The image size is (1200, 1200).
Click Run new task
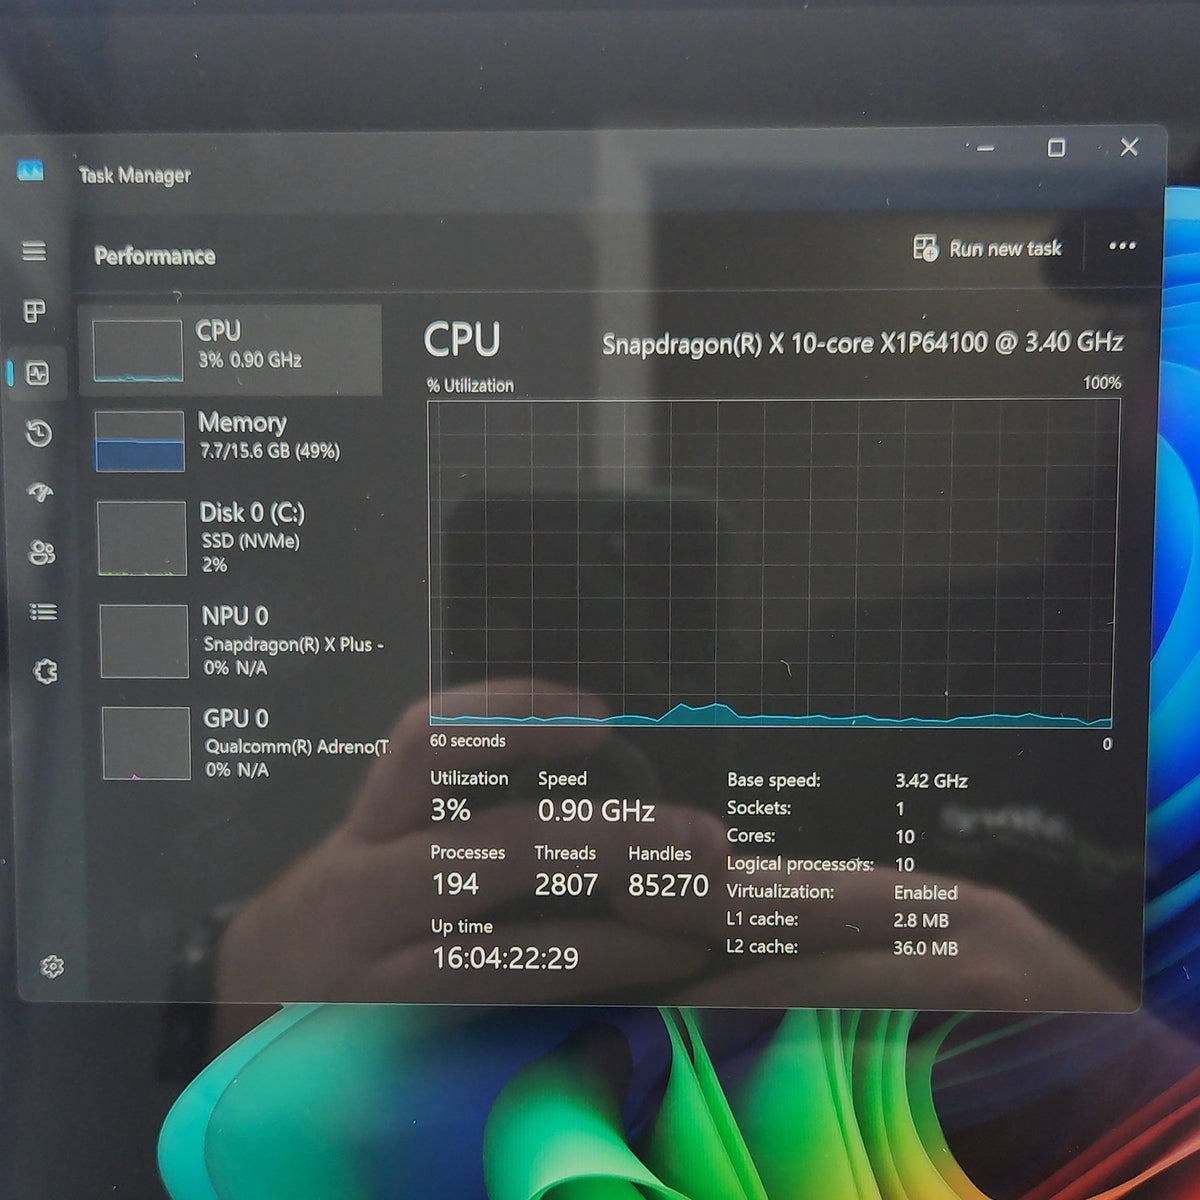click(987, 248)
